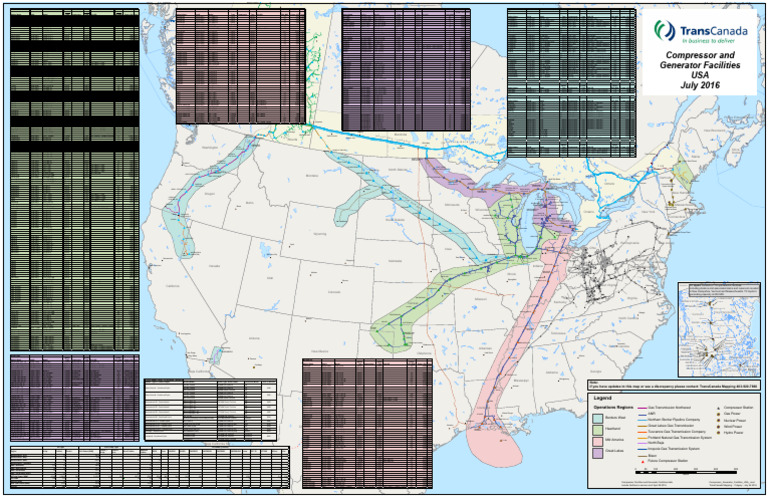Click the TransCanada swirl logo
The width and height of the screenshot is (768, 497).
pos(664,30)
